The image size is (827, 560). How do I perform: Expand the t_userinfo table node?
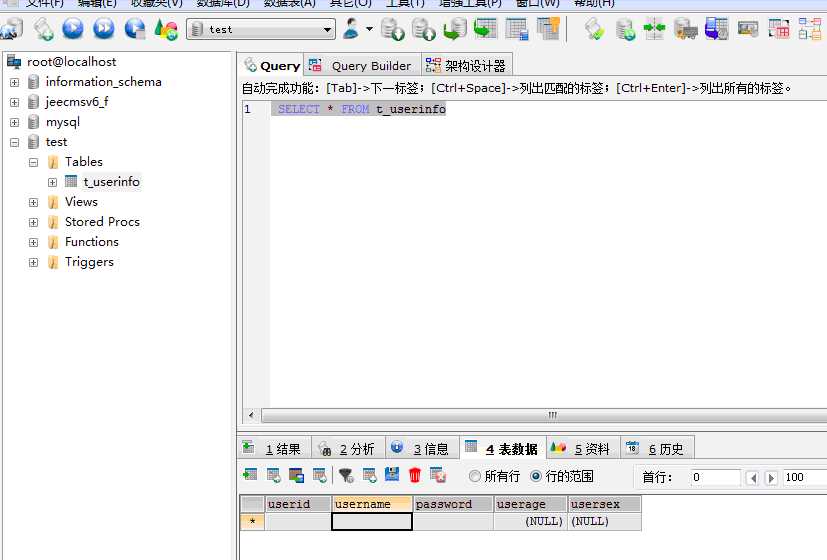tap(52, 182)
